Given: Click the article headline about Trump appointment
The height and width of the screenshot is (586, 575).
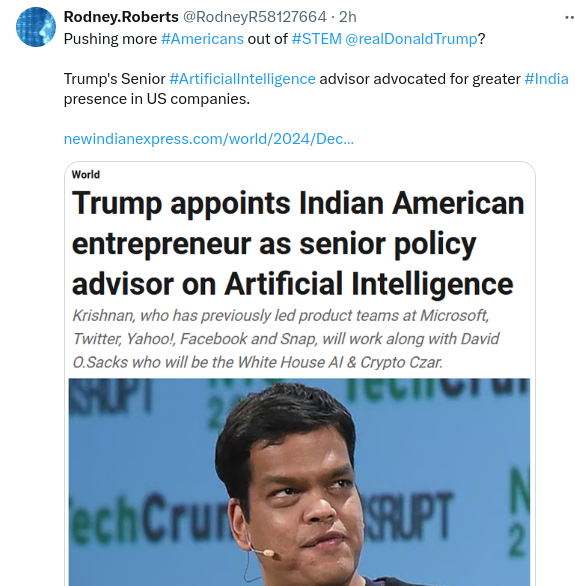Looking at the screenshot, I should coord(298,243).
